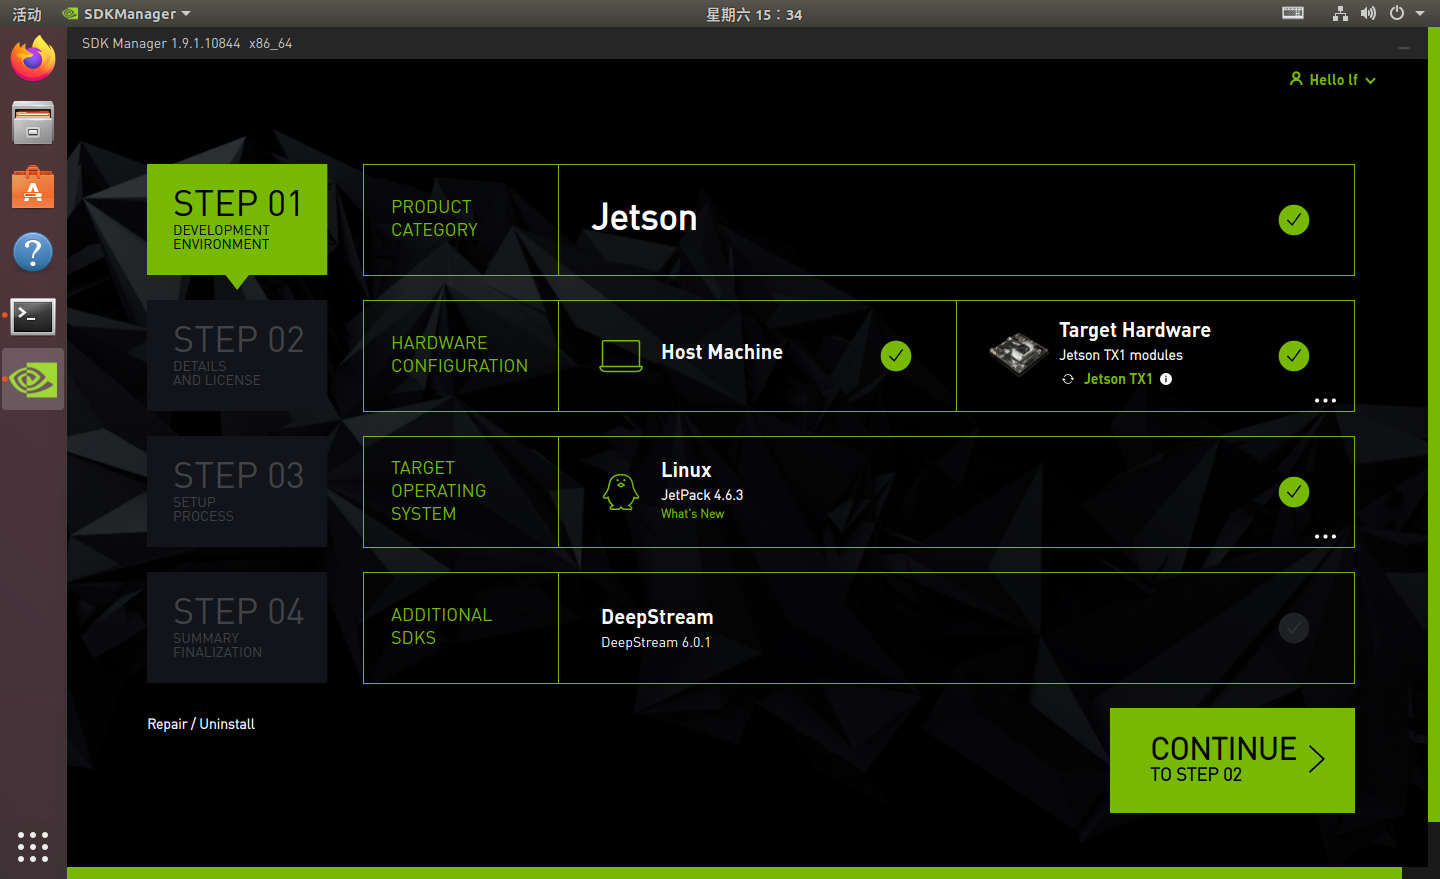Open the clock and calendar menu
Image resolution: width=1440 pixels, height=879 pixels.
click(754, 14)
